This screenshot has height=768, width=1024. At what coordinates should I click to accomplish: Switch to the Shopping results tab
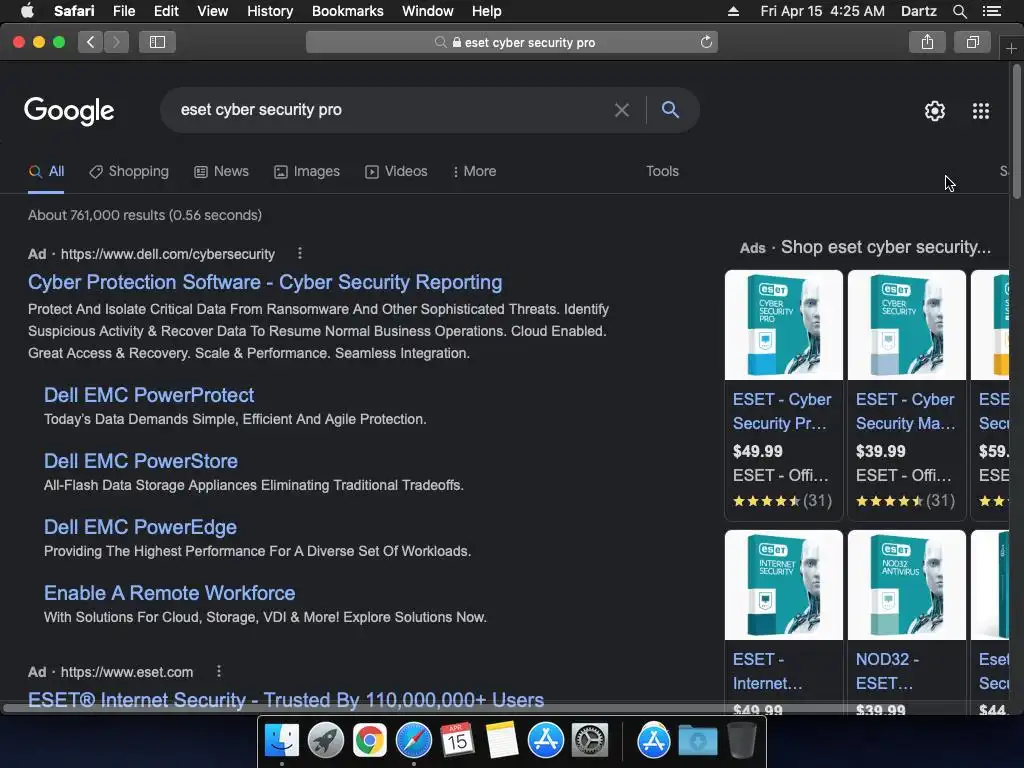[x=129, y=172]
